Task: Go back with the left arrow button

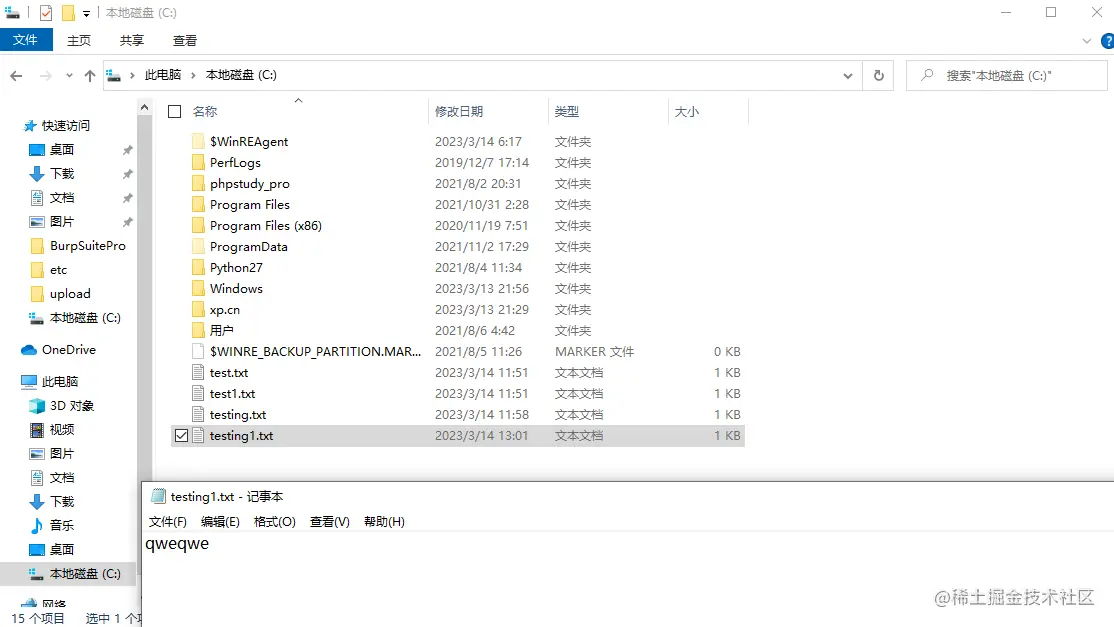Action: (16, 75)
